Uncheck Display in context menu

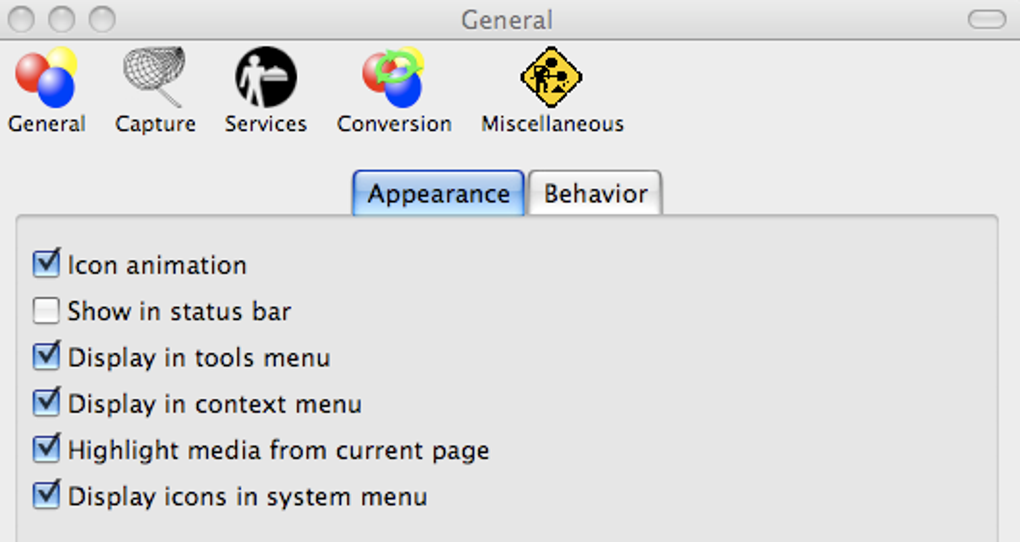[x=46, y=403]
